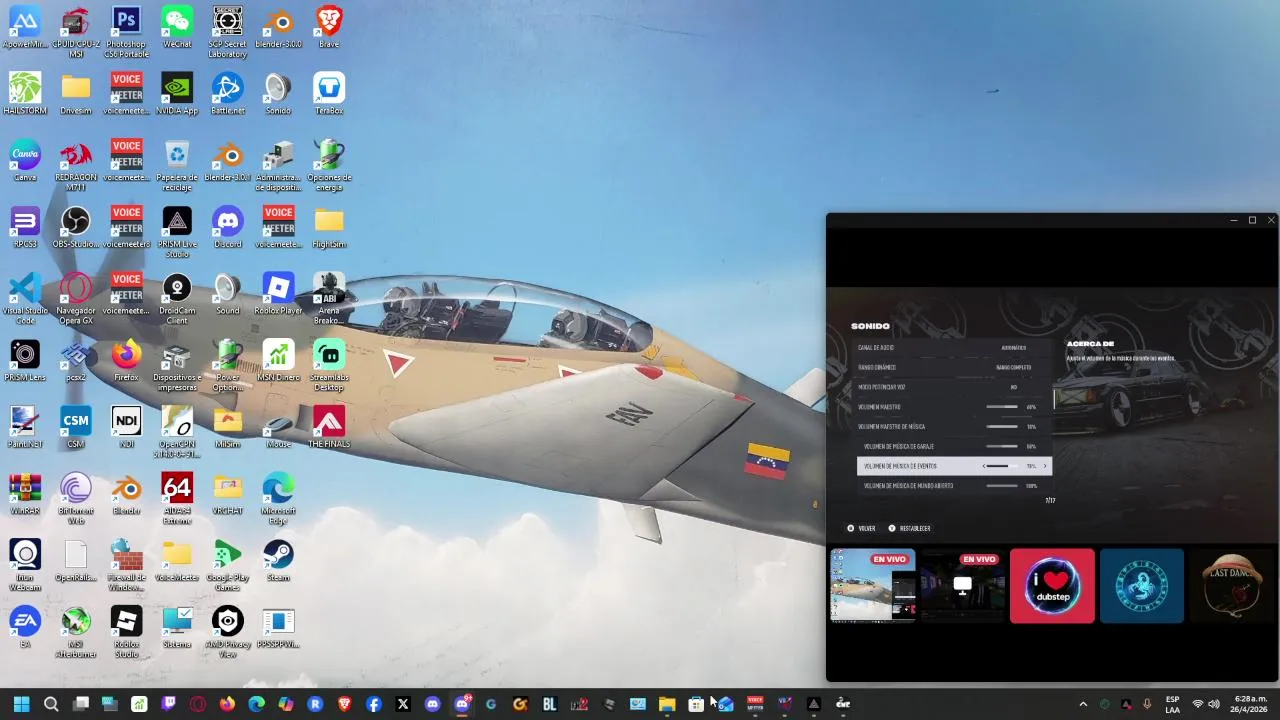Select the Papelera de reciclaje icon
This screenshot has width=1280, height=720.
pos(177,165)
